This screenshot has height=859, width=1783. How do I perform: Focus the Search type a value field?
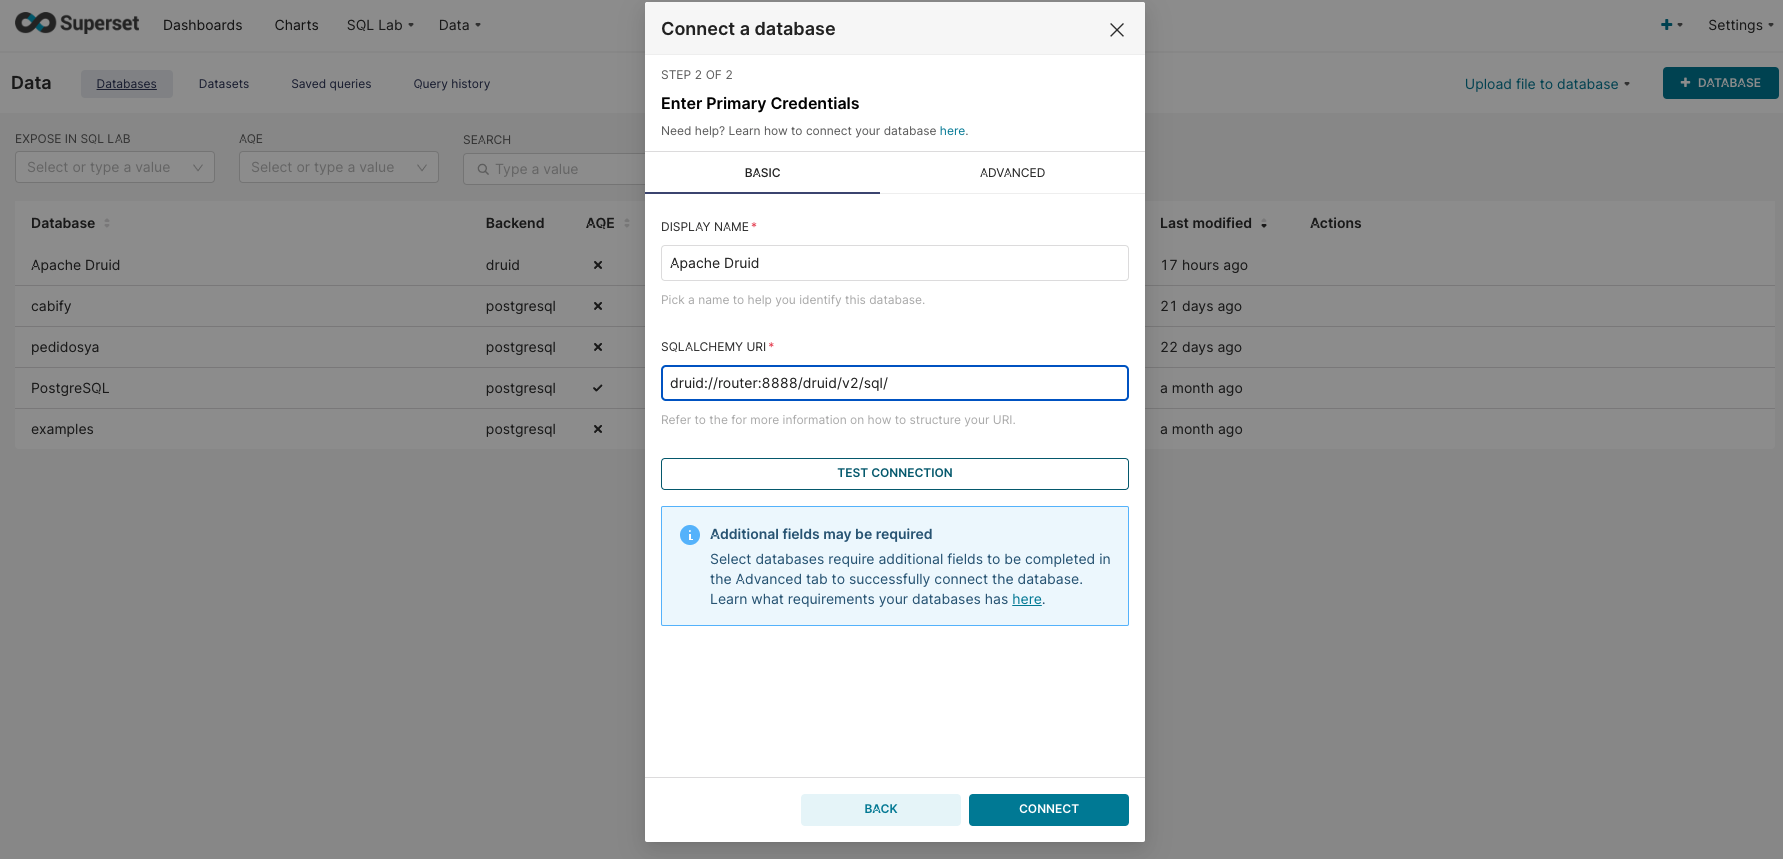(555, 169)
